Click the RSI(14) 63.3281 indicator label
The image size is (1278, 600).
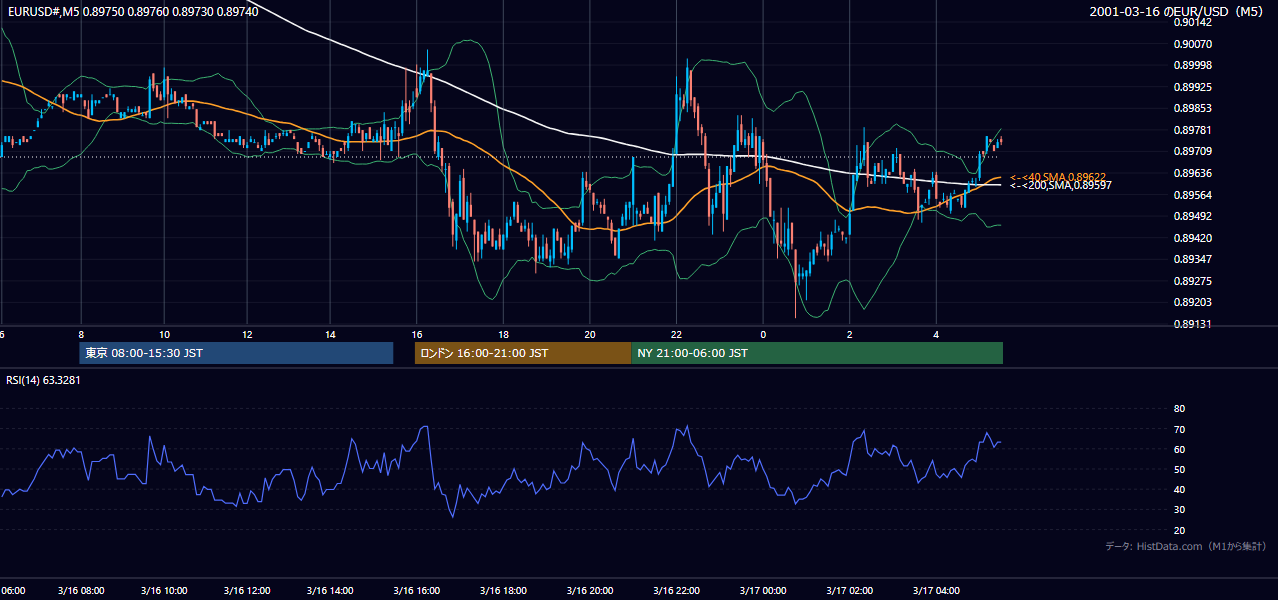(43, 380)
